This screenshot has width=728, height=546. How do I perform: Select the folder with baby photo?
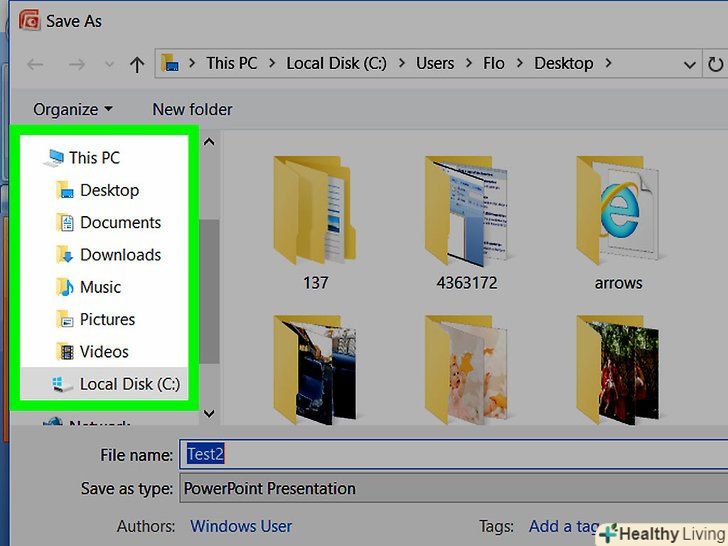[x=466, y=370]
